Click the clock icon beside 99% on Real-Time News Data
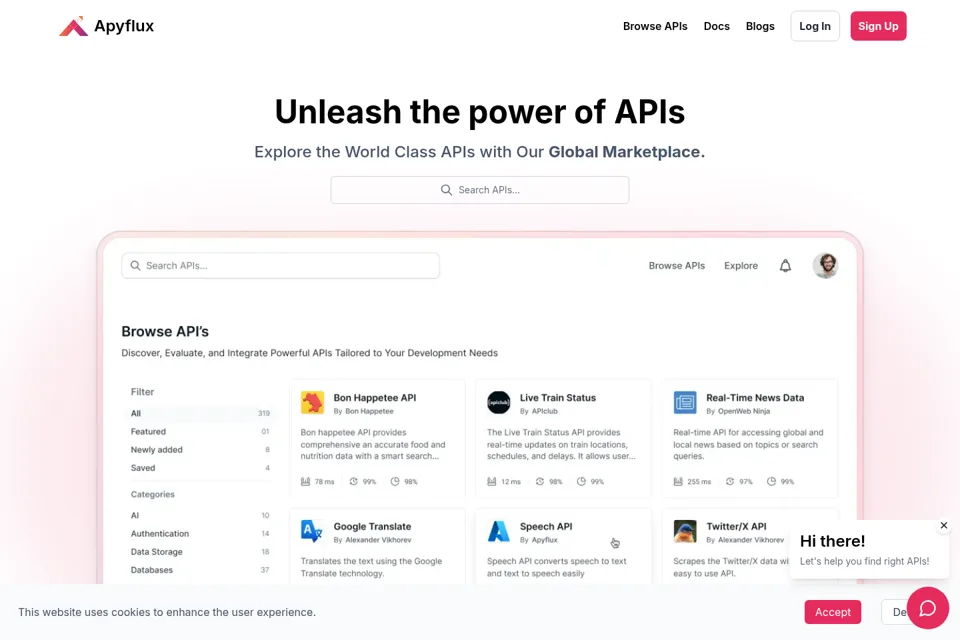 coord(771,481)
